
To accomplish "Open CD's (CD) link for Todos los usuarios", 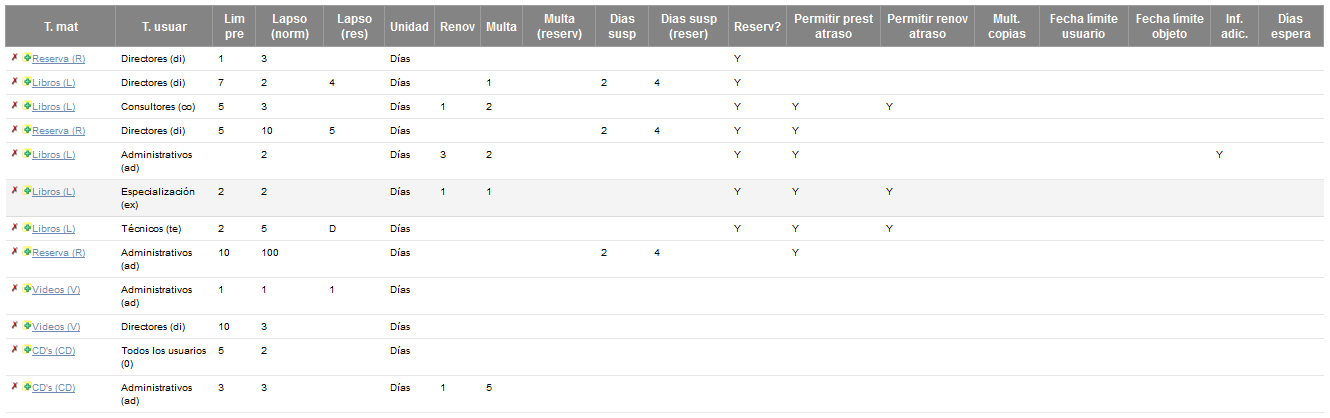I will [x=54, y=351].
